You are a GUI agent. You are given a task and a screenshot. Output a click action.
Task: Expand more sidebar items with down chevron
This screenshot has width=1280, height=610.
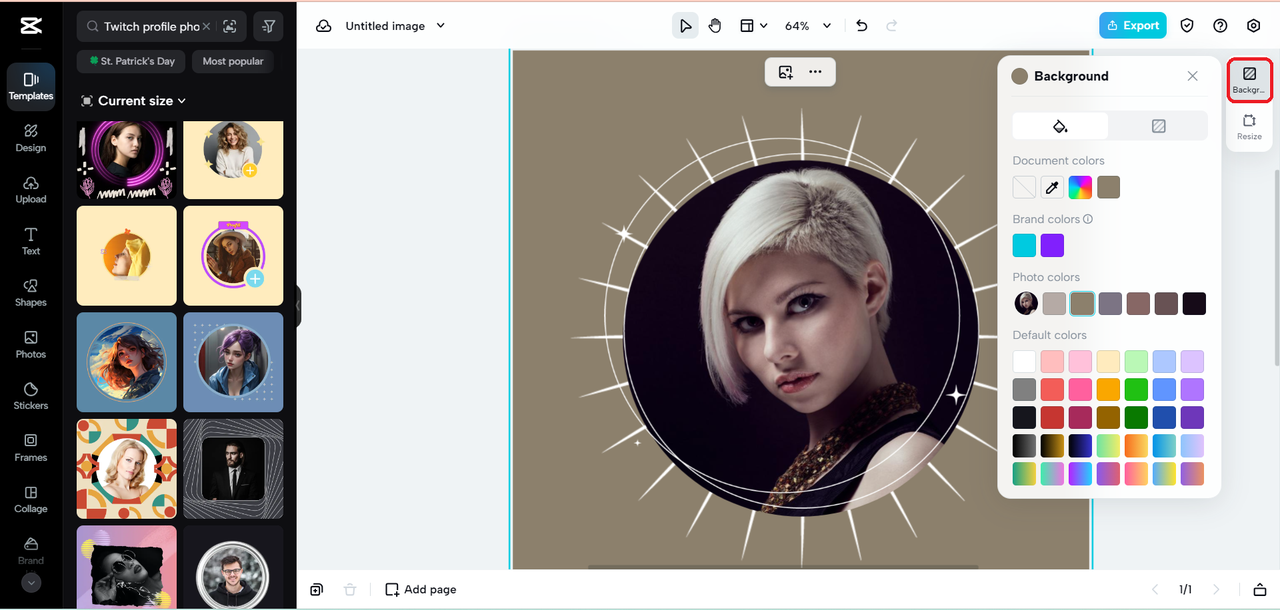coord(31,583)
